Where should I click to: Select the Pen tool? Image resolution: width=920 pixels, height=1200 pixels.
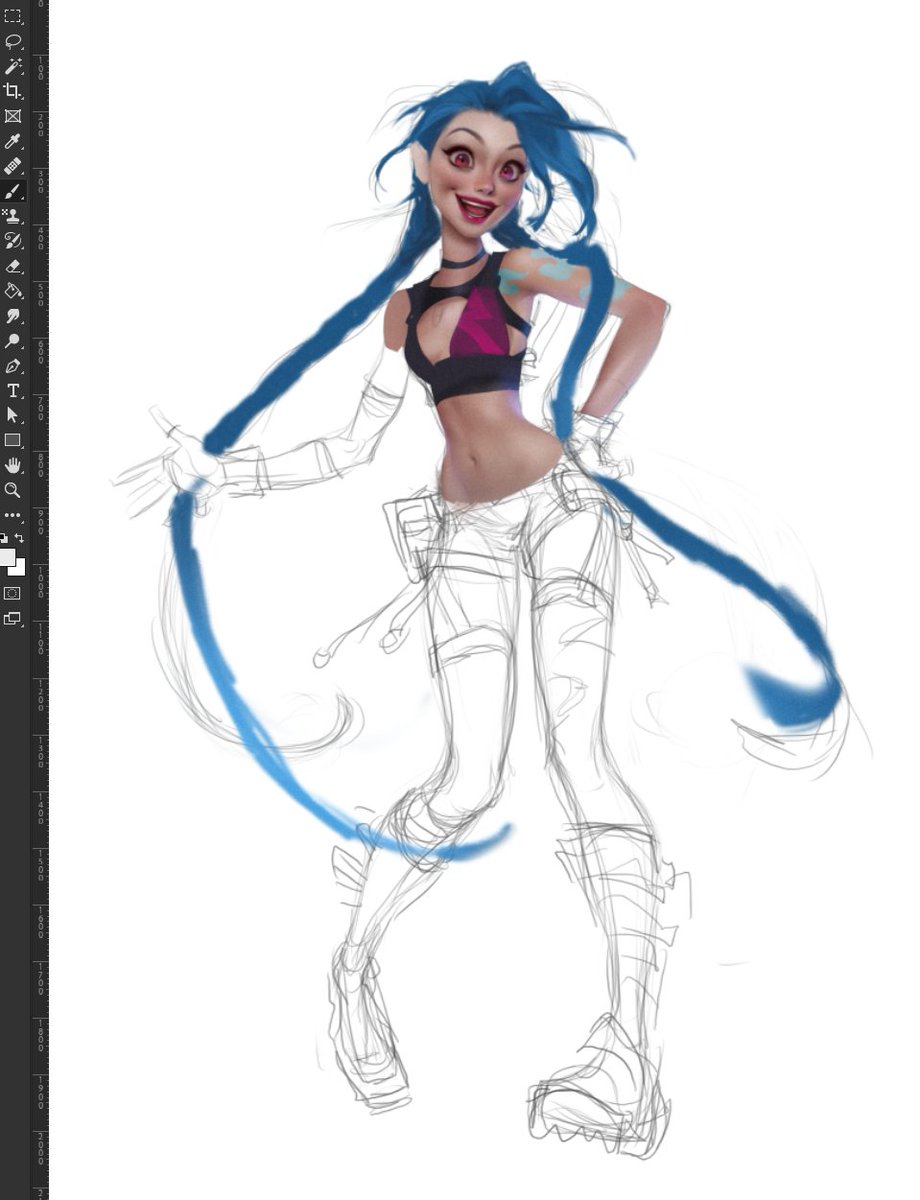pyautogui.click(x=12, y=366)
